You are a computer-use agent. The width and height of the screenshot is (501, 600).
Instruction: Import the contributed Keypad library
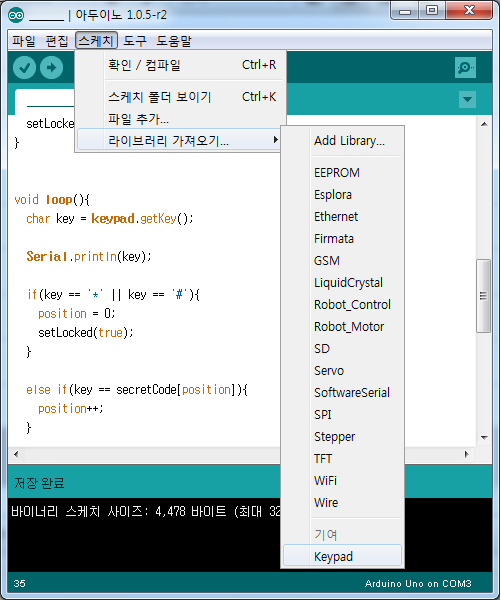[x=343, y=556]
